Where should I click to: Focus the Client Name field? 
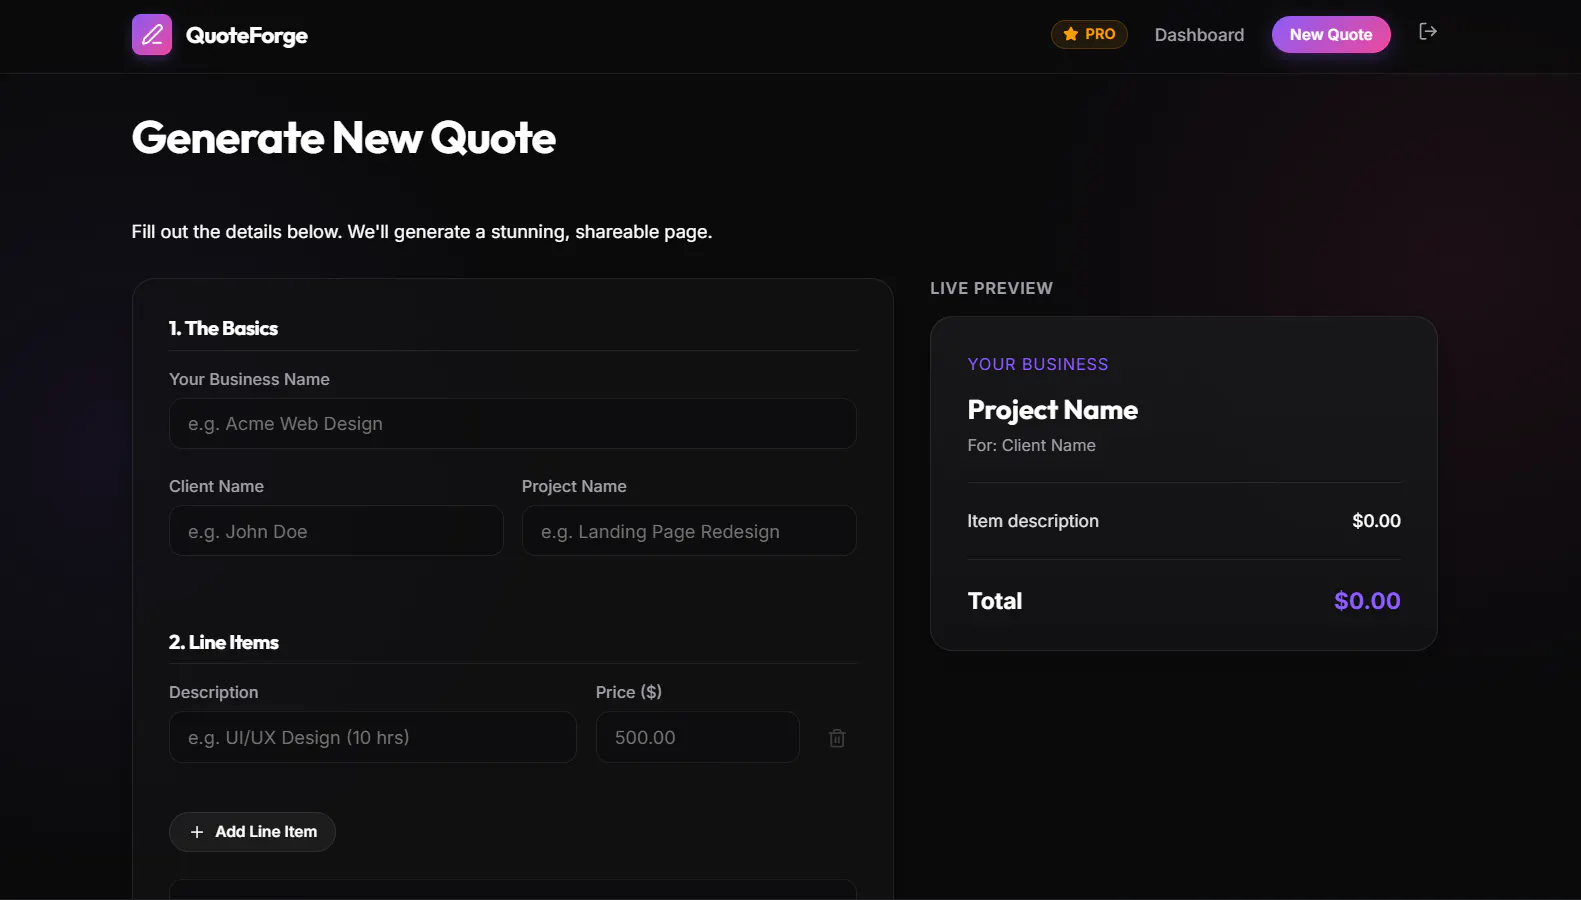[336, 531]
